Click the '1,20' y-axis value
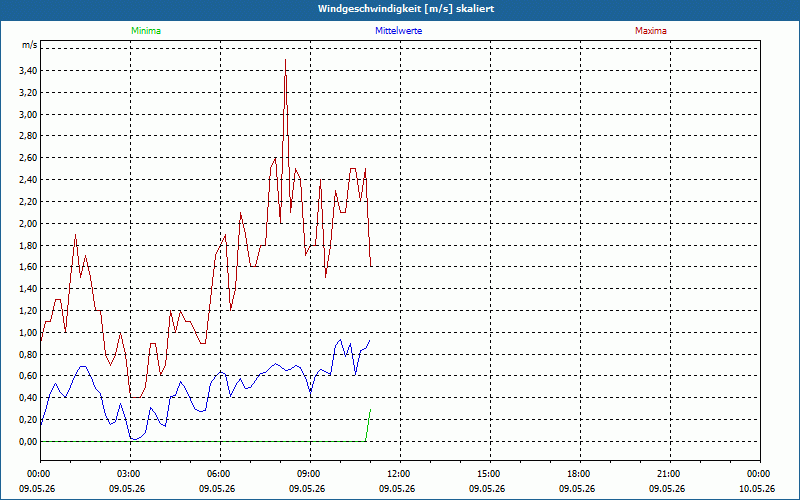This screenshot has width=800, height=500. pyautogui.click(x=28, y=311)
